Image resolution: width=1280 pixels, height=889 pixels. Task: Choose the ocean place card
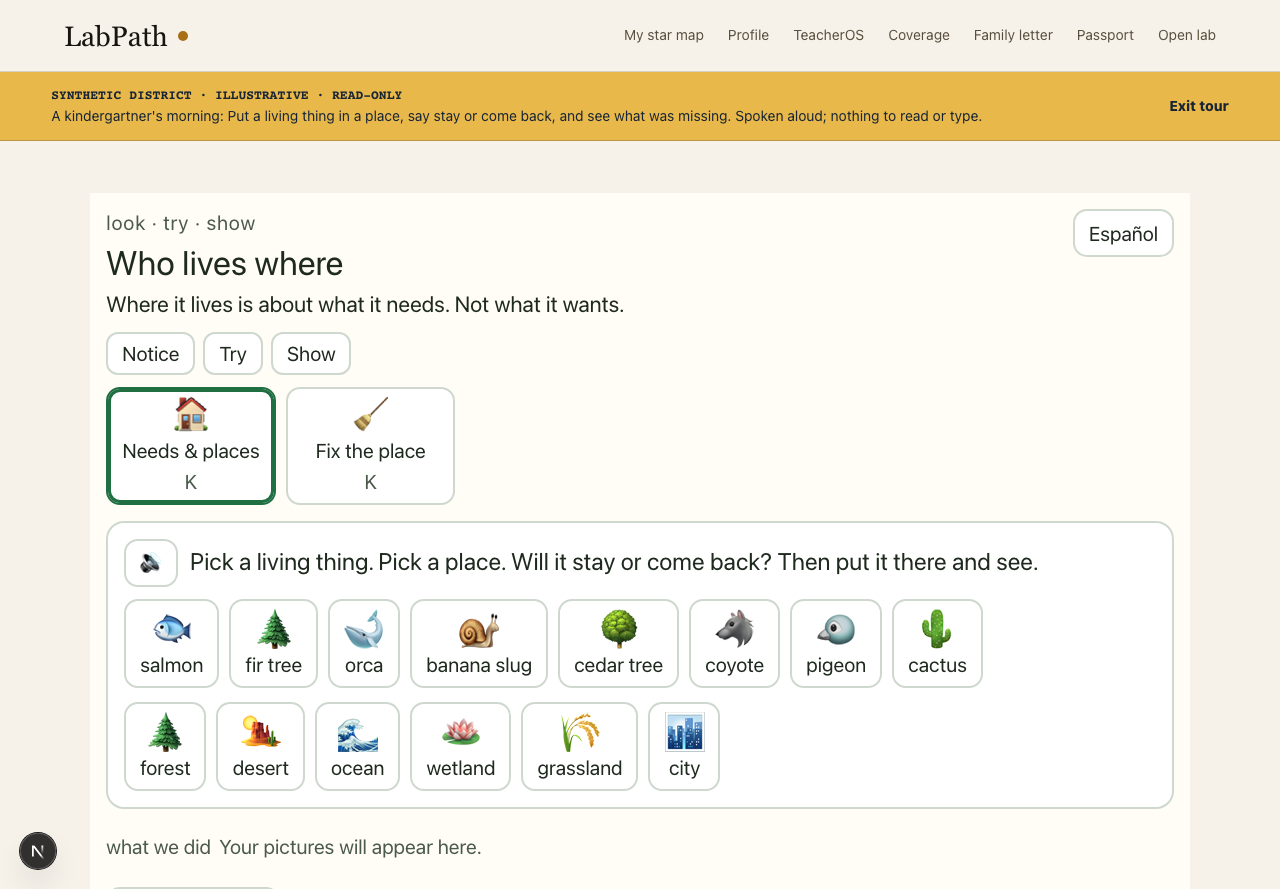pos(357,747)
